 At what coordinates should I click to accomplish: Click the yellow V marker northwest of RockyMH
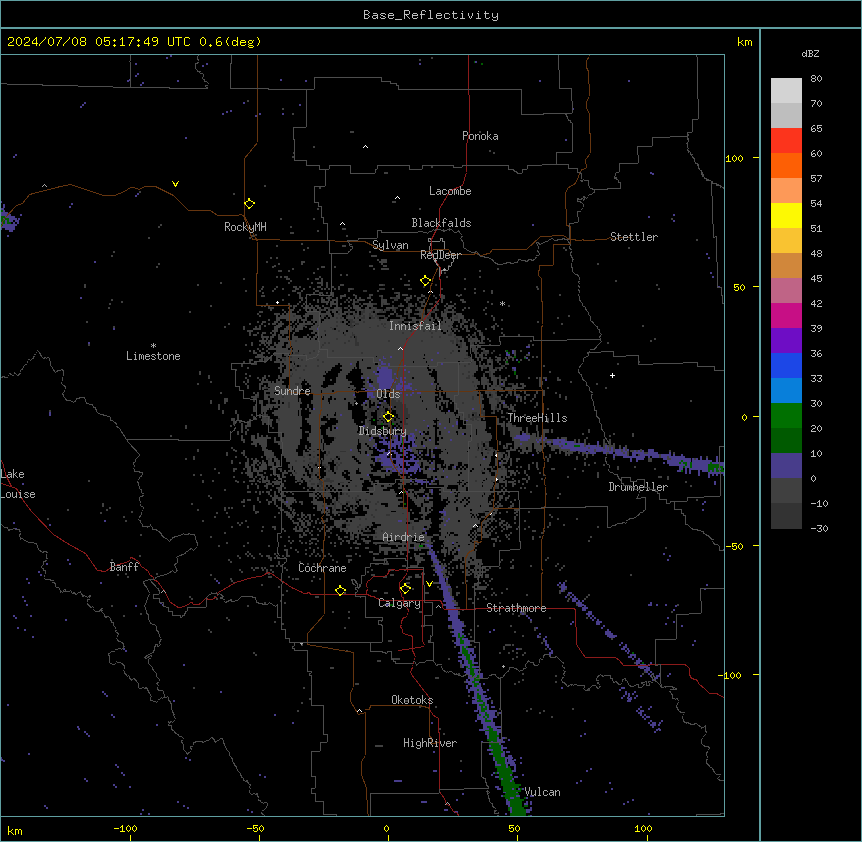(x=175, y=184)
